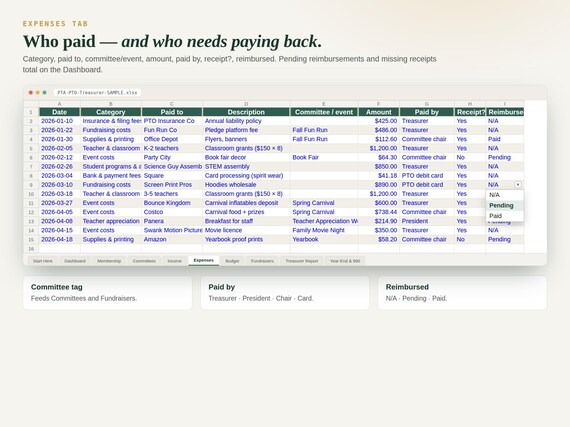This screenshot has height=427, width=570.
Task: Select the Annual liability policy cell
Action: pyautogui.click(x=246, y=121)
